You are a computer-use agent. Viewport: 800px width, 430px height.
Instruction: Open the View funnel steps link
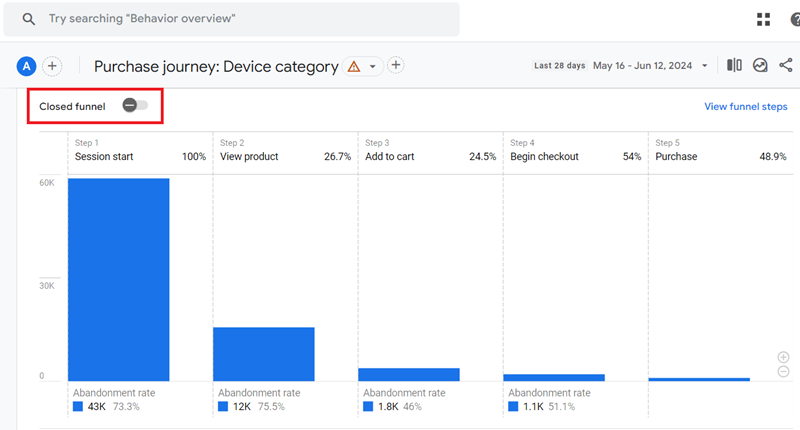pyautogui.click(x=745, y=107)
